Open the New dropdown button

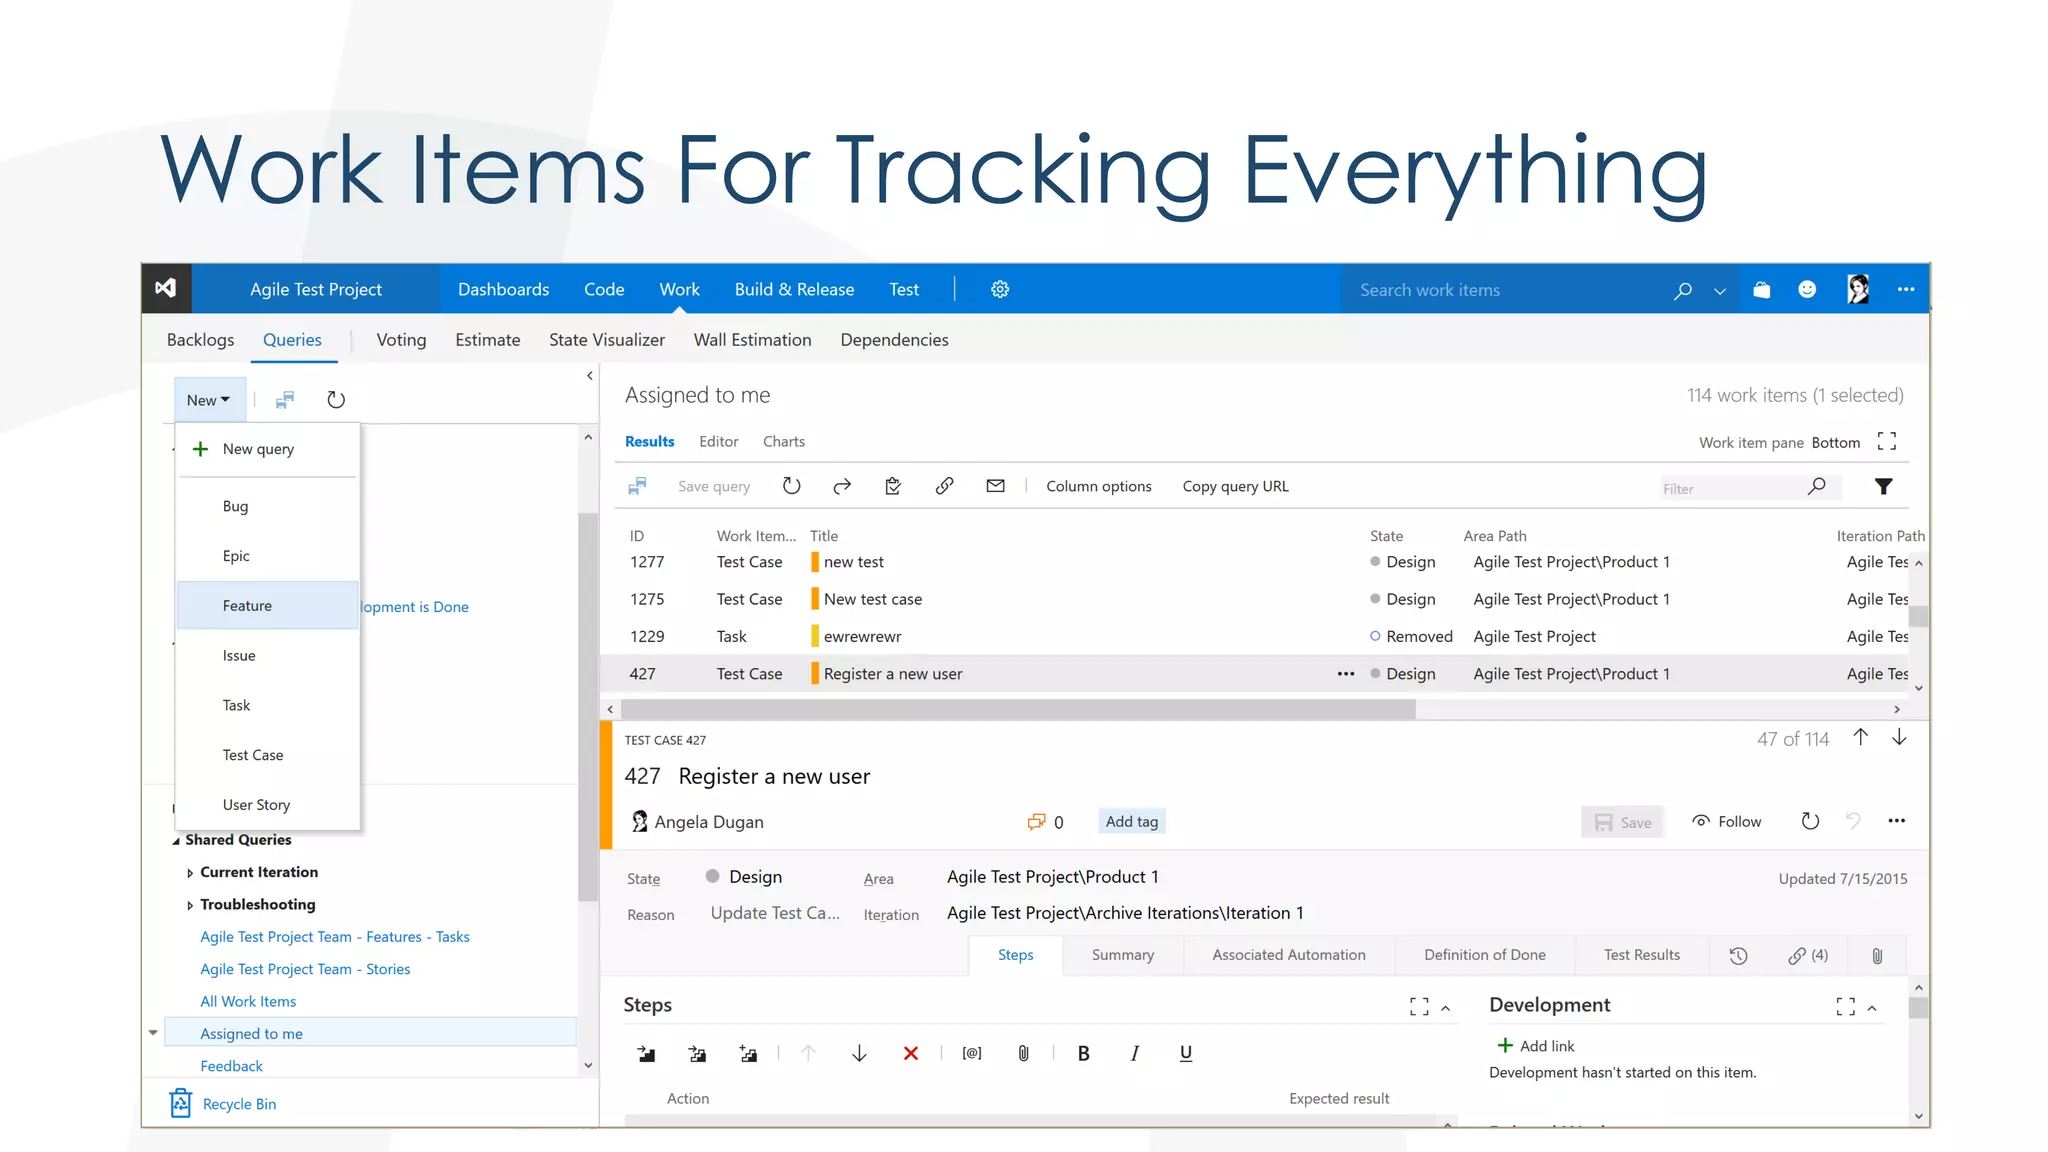click(208, 400)
